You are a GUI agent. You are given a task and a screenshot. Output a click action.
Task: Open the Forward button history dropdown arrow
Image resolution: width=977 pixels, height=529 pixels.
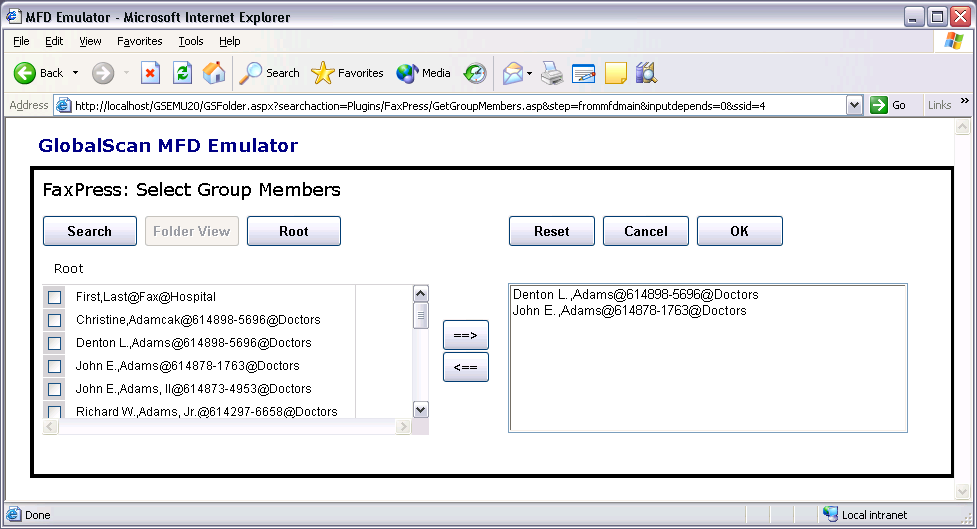click(x=126, y=73)
